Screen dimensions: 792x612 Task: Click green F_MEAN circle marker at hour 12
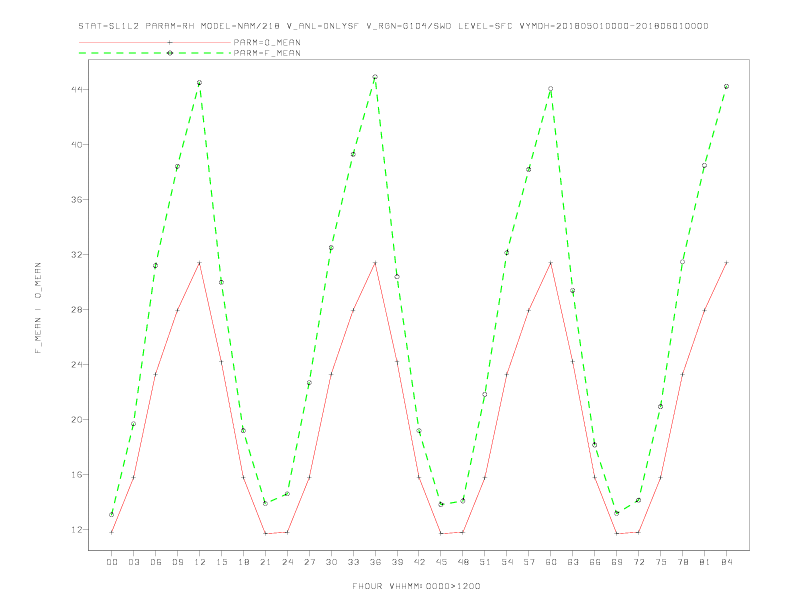200,82
